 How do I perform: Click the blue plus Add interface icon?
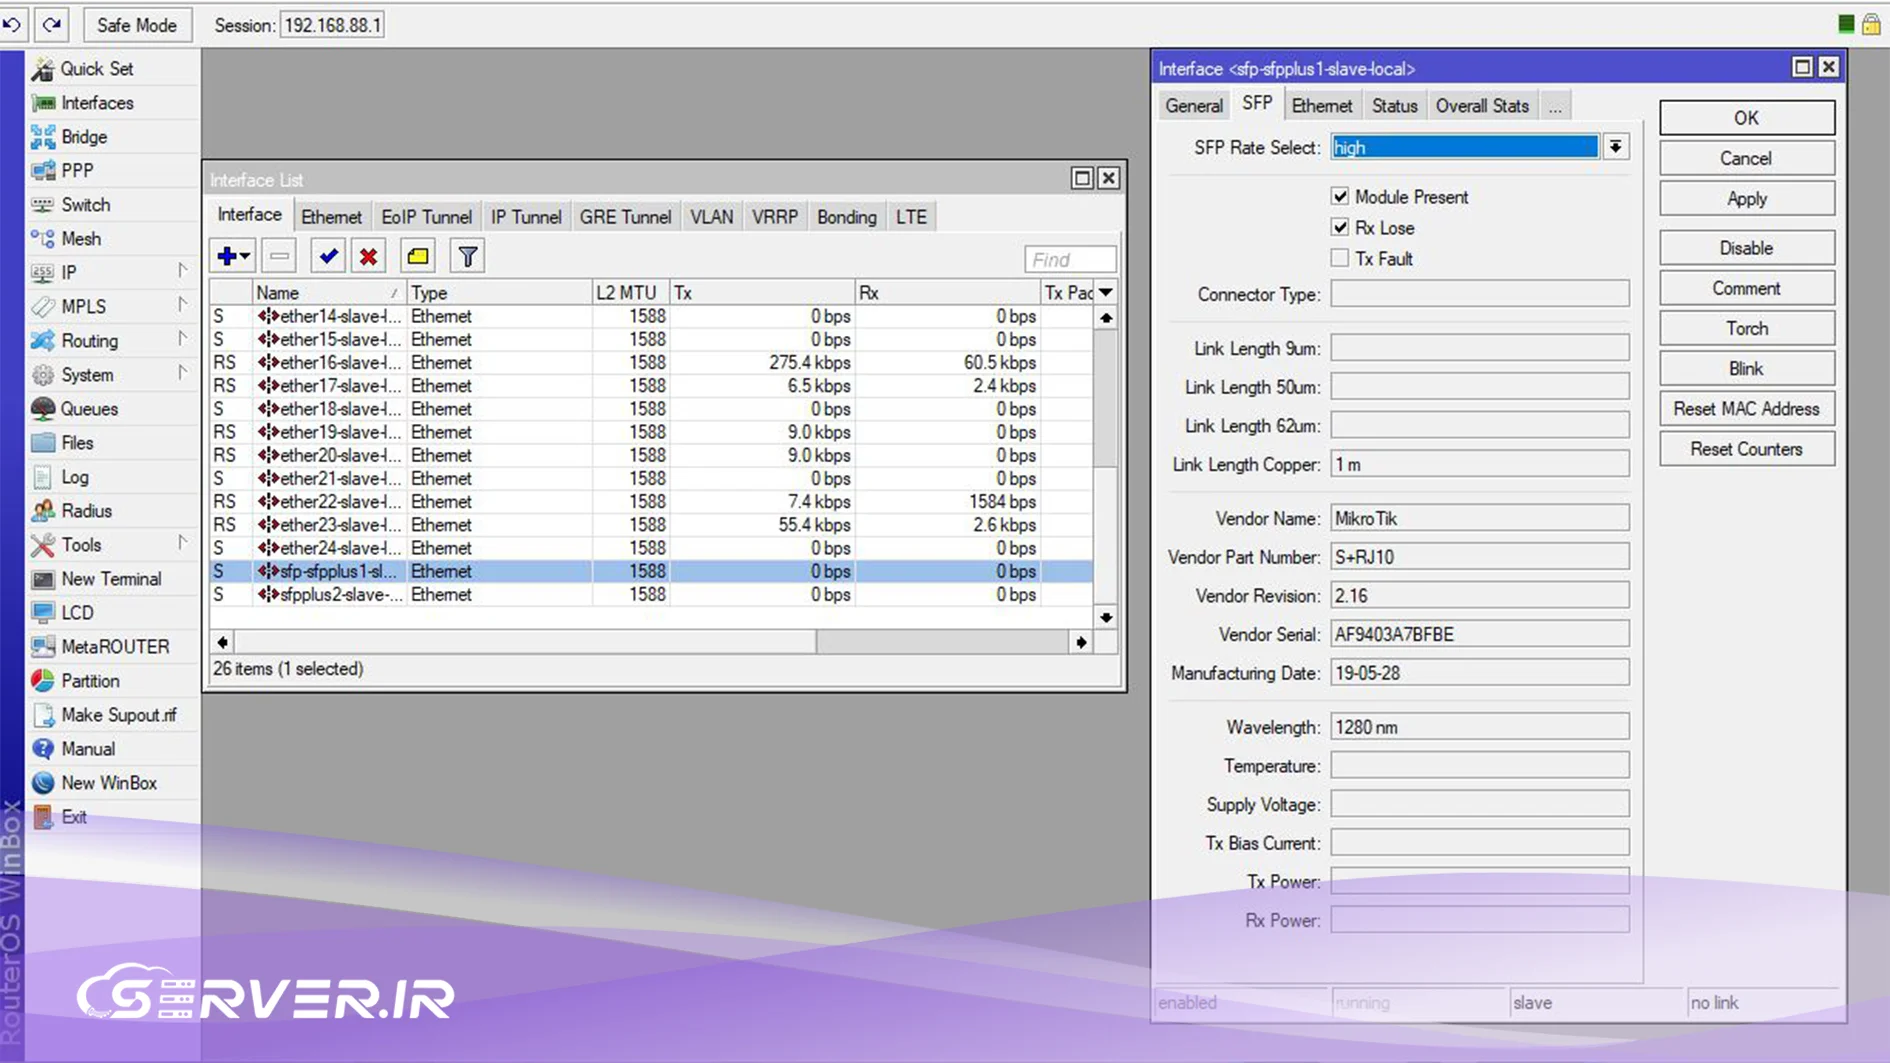(227, 256)
